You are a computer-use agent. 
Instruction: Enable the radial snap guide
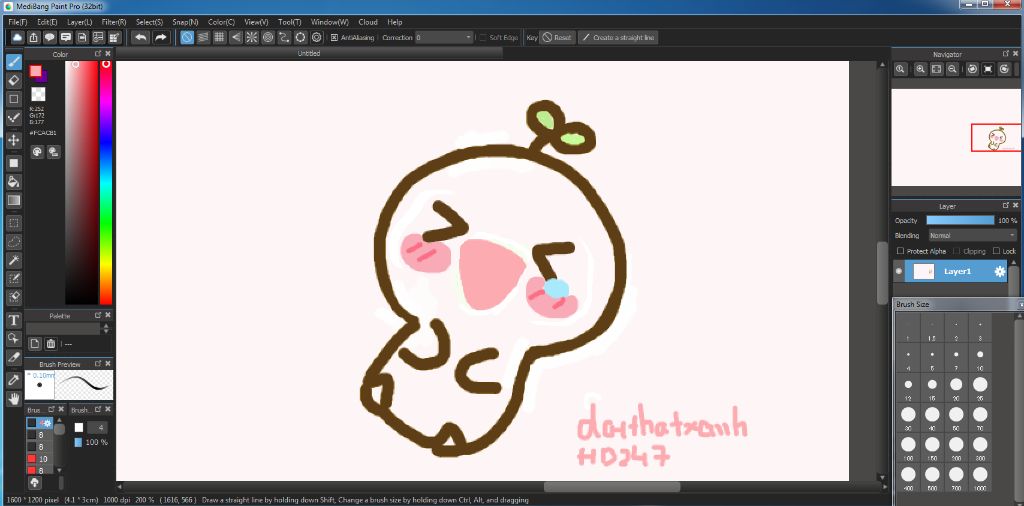point(251,37)
